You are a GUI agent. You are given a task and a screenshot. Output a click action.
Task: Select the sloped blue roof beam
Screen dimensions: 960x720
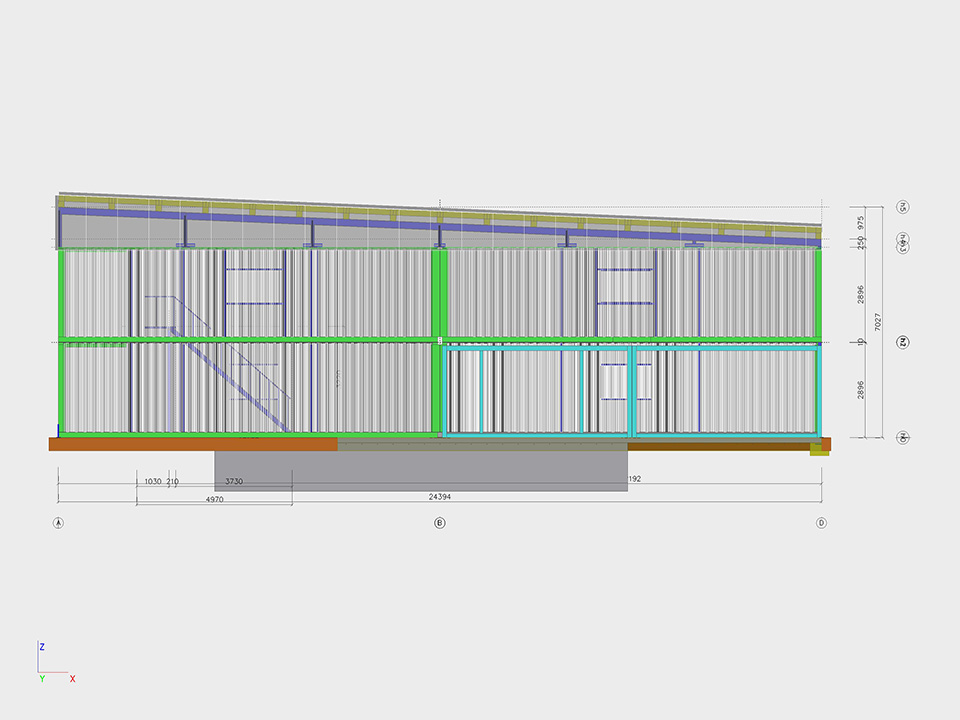[x=440, y=223]
